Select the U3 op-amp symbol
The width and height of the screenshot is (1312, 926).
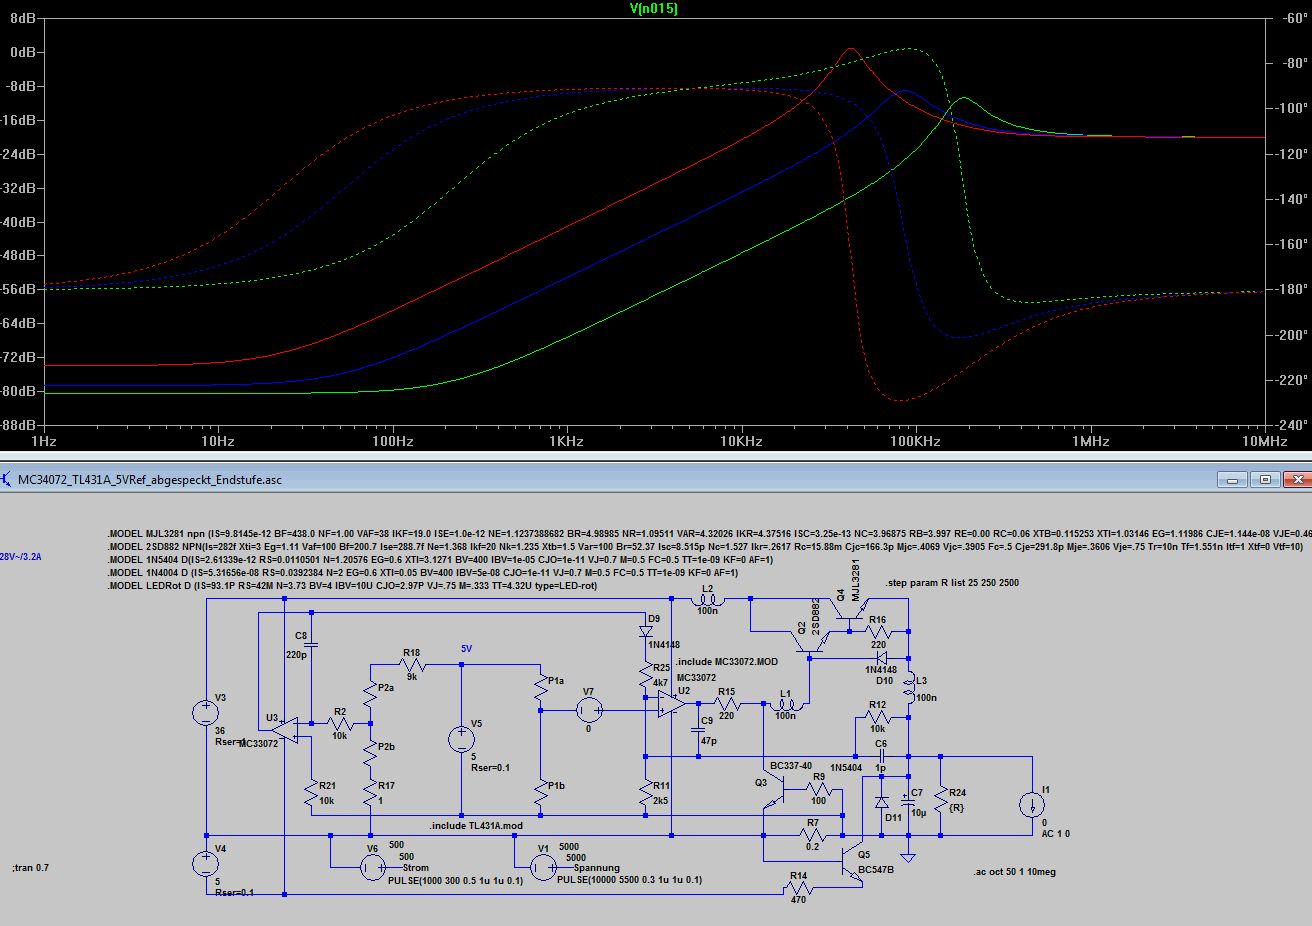(283, 729)
